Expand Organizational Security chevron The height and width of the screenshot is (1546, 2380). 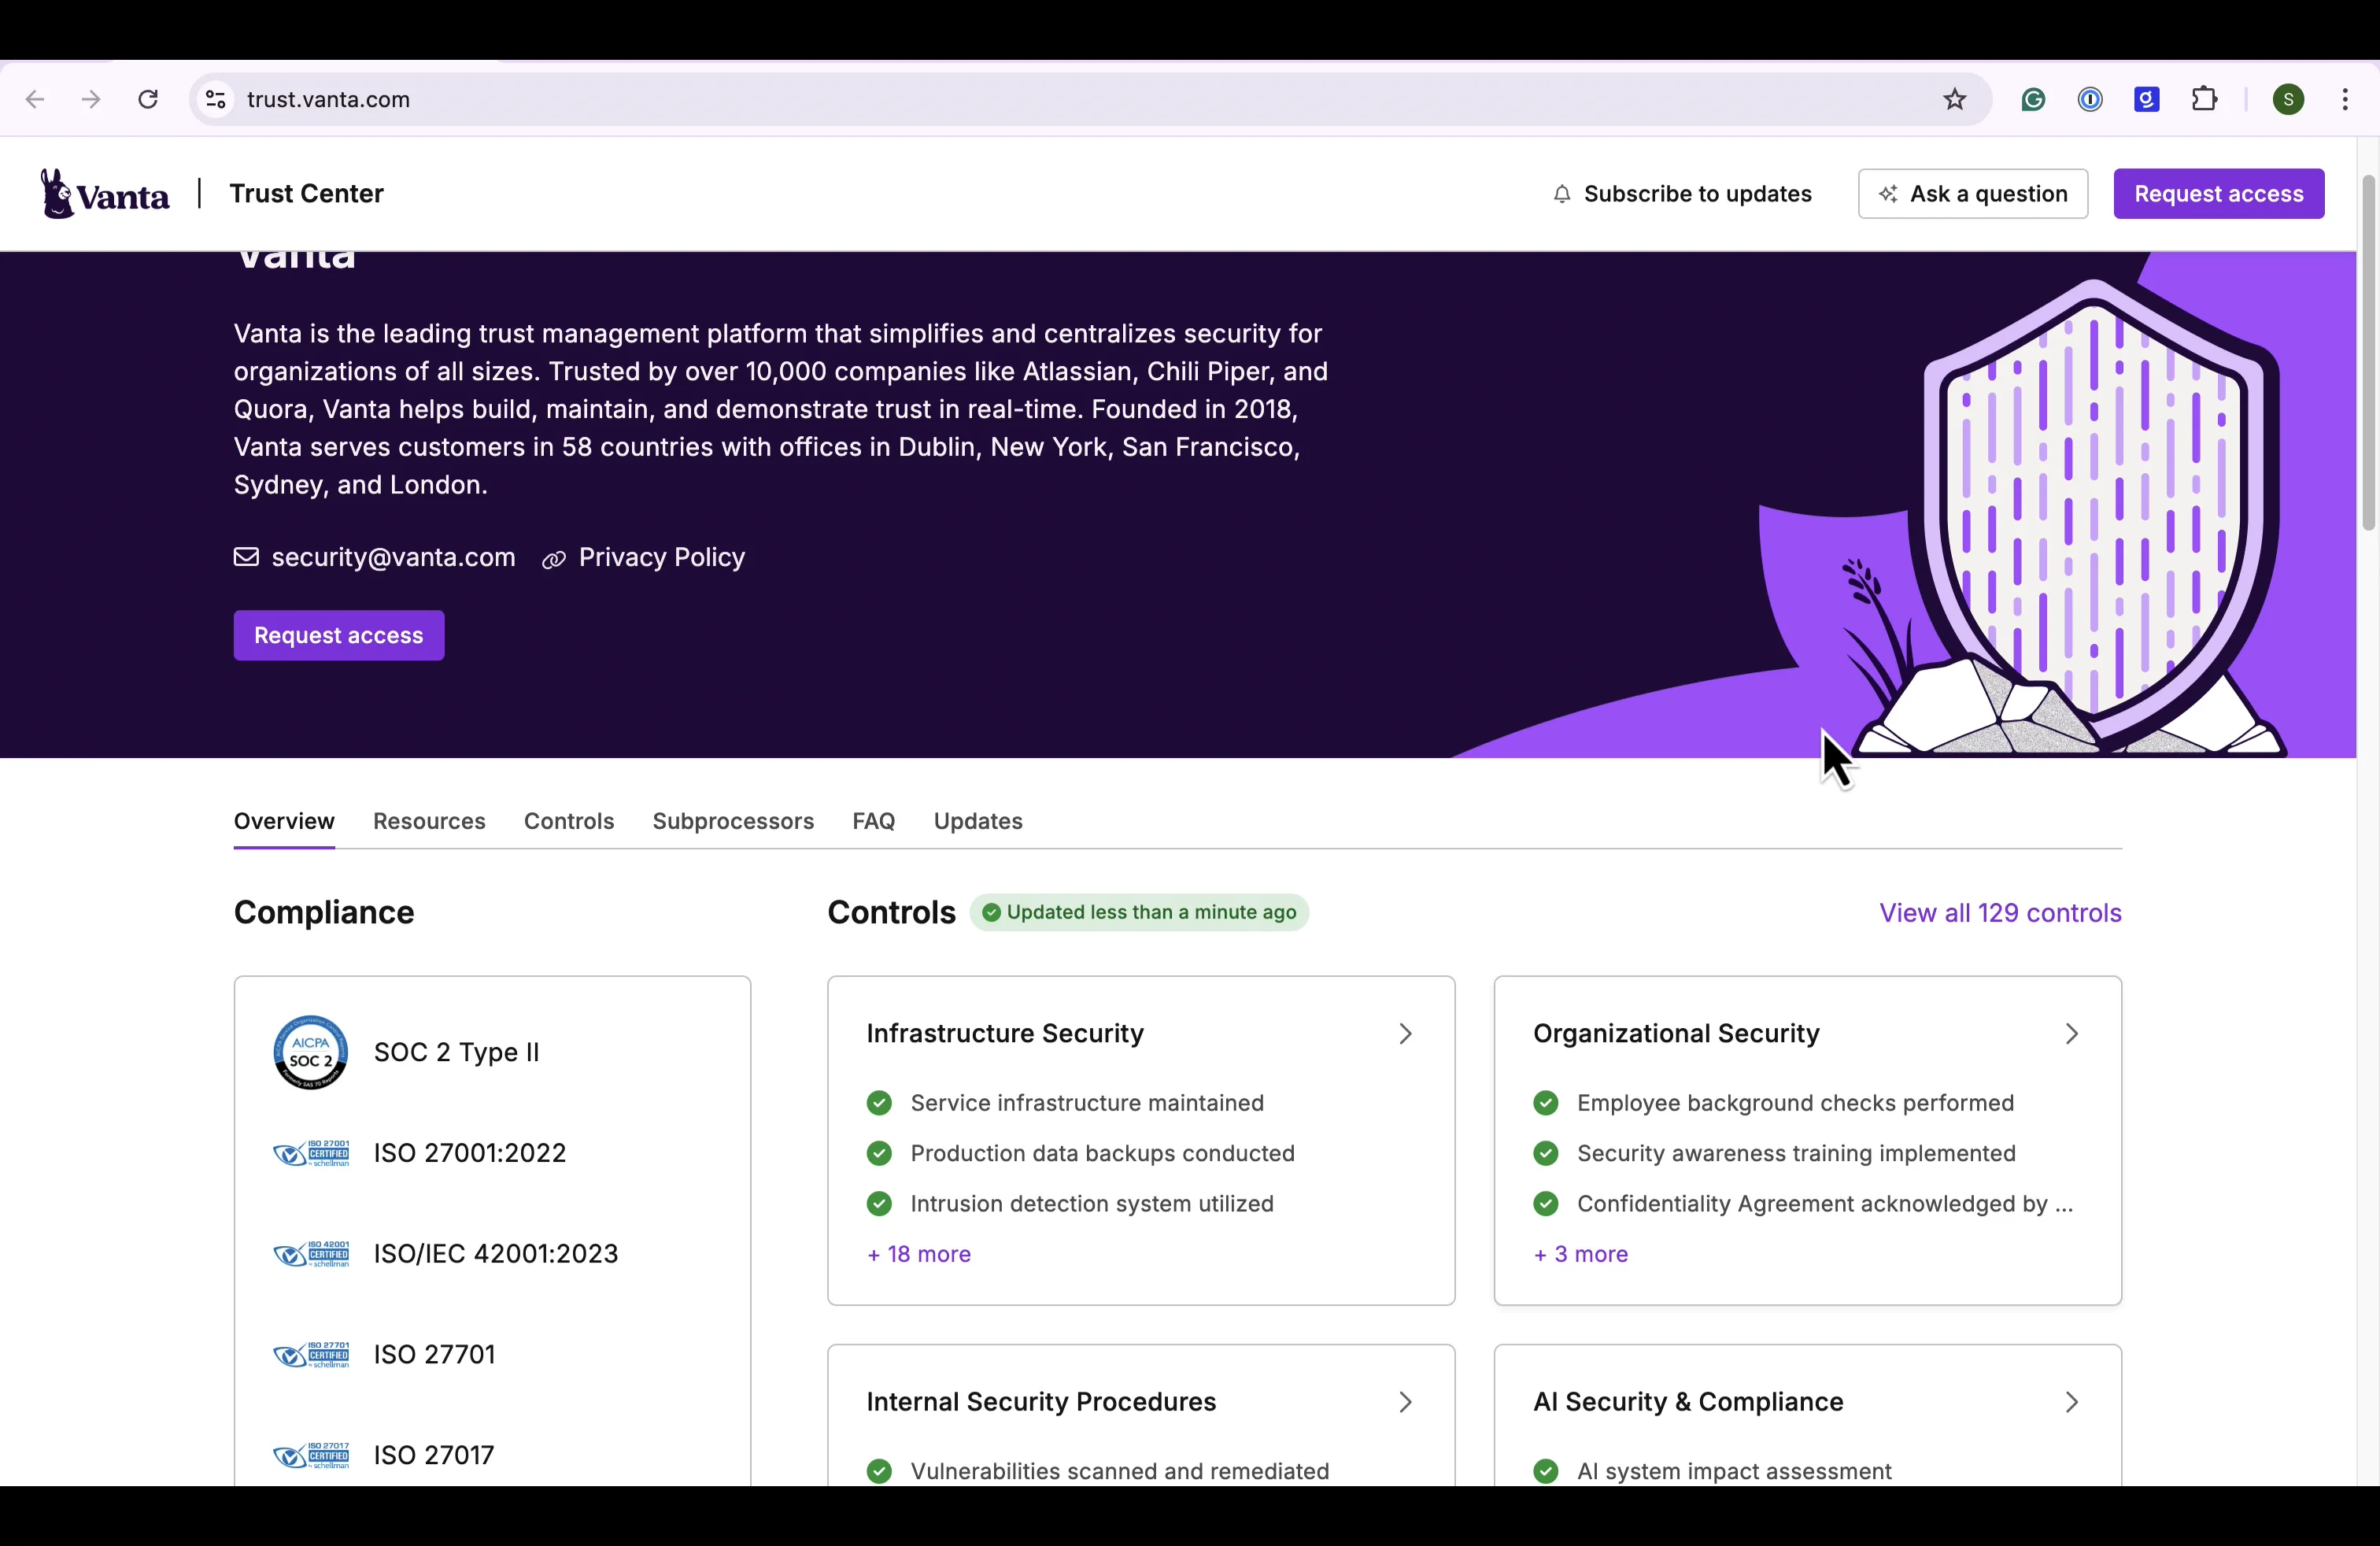click(2071, 1033)
